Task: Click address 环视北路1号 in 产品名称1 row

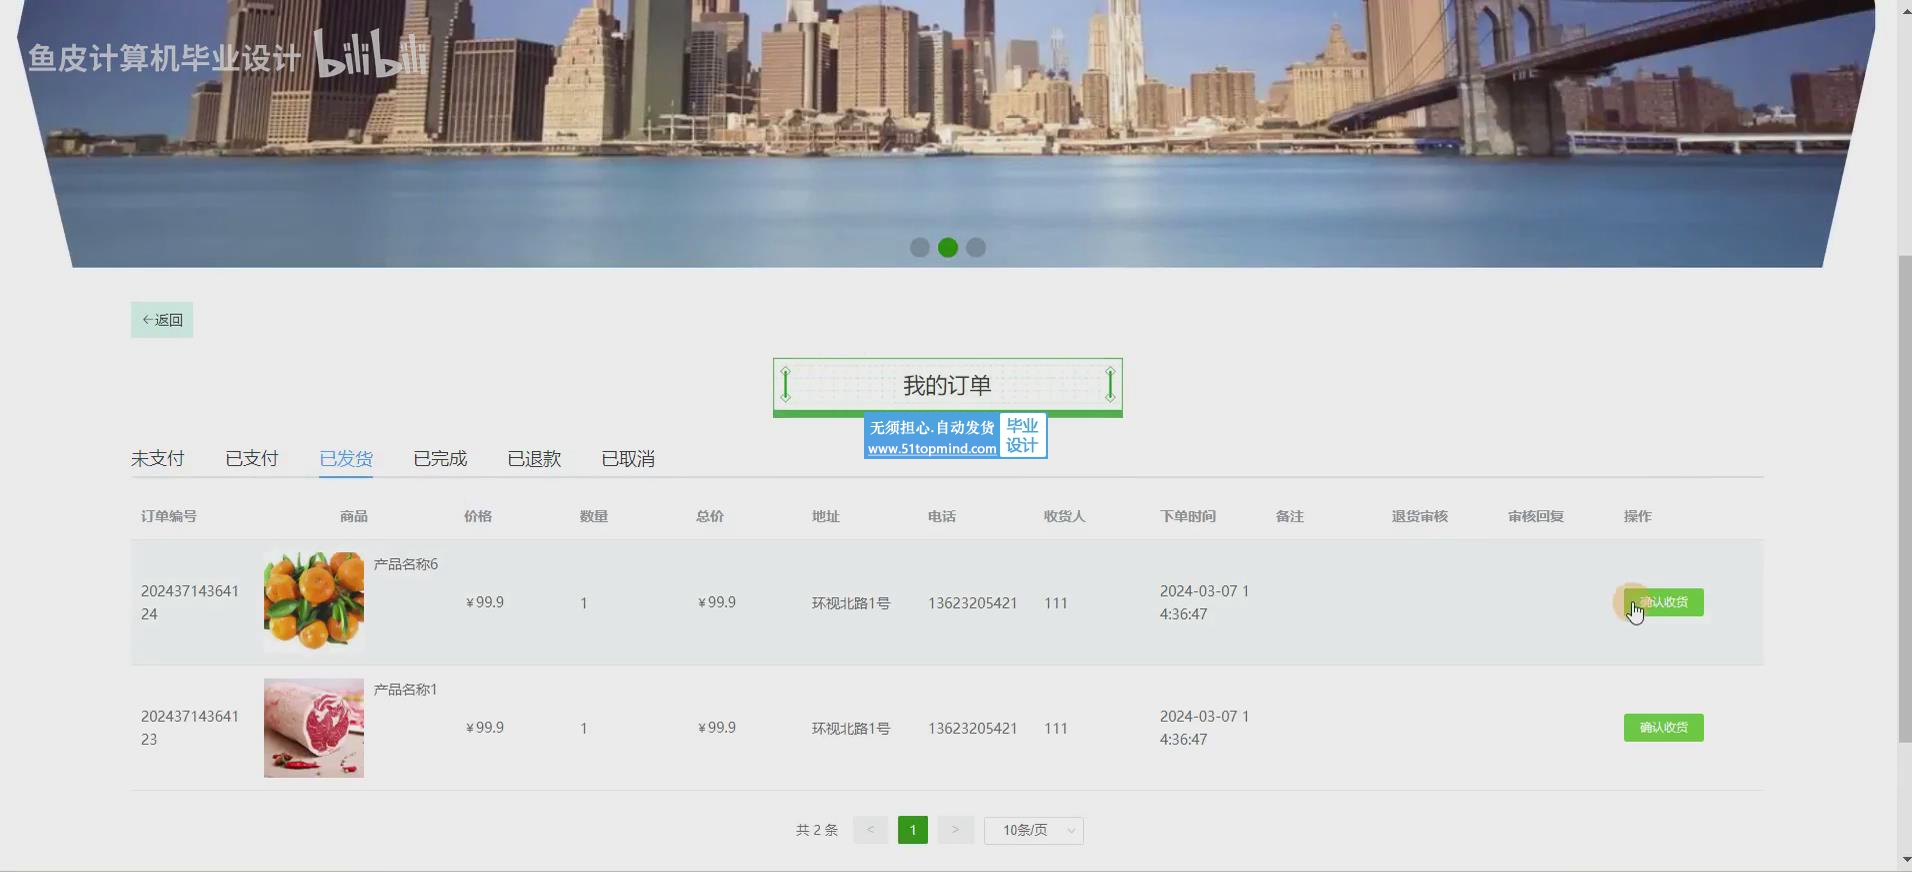Action: tap(851, 728)
